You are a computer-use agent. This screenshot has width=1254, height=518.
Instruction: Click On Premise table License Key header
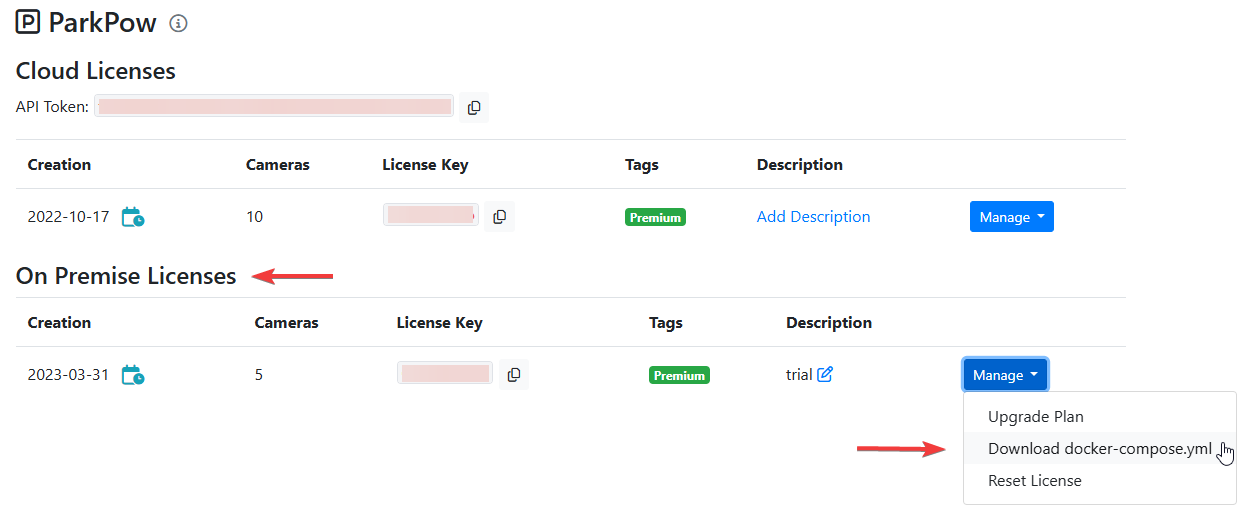[x=440, y=322]
